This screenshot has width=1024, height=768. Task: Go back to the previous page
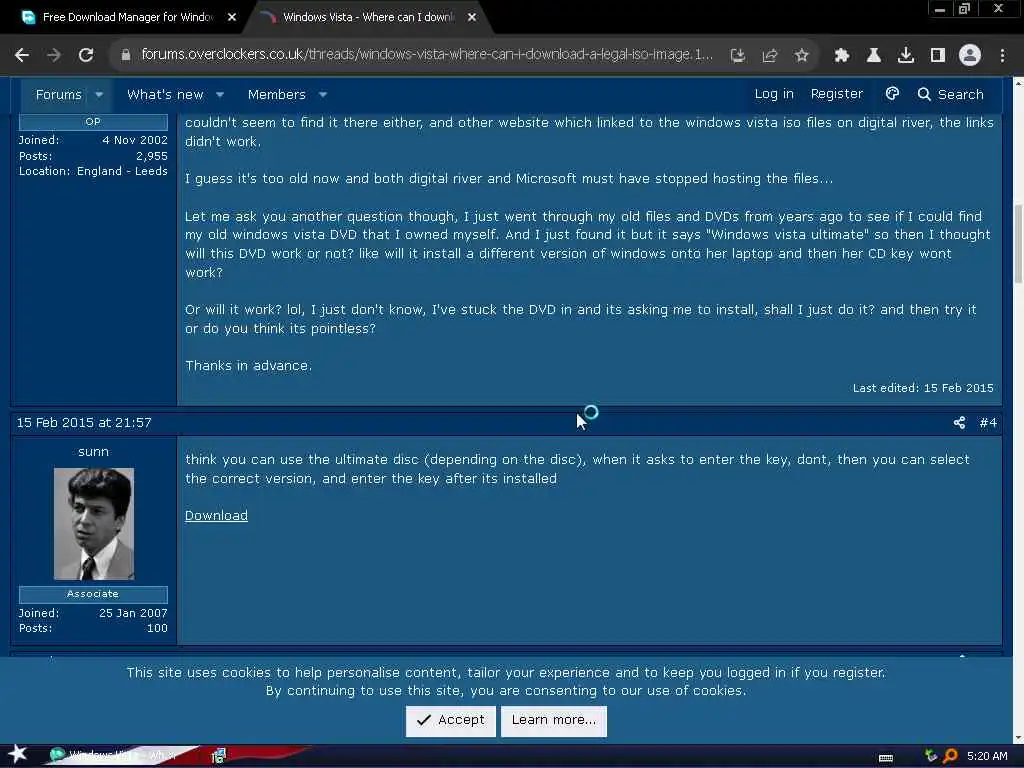[x=22, y=56]
